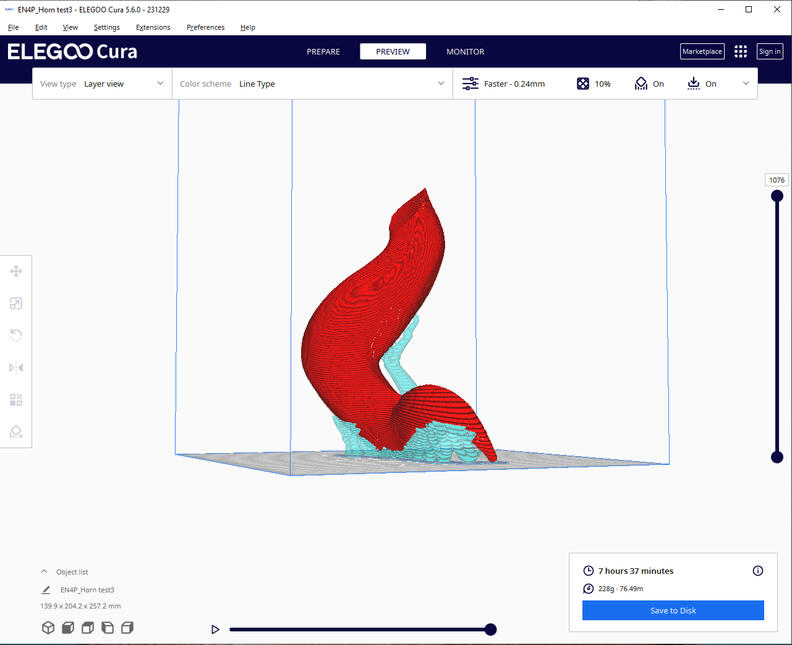Open the Support Blocker tool
Viewport: 792px width, 645px height.
point(16,432)
